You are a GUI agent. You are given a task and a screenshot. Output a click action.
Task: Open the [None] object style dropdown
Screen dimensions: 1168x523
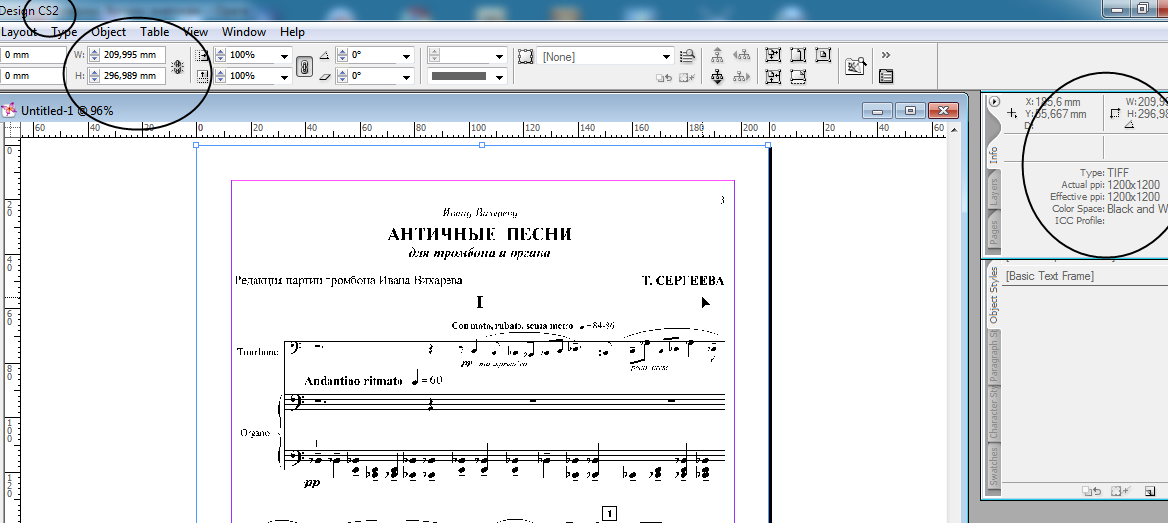tap(667, 57)
